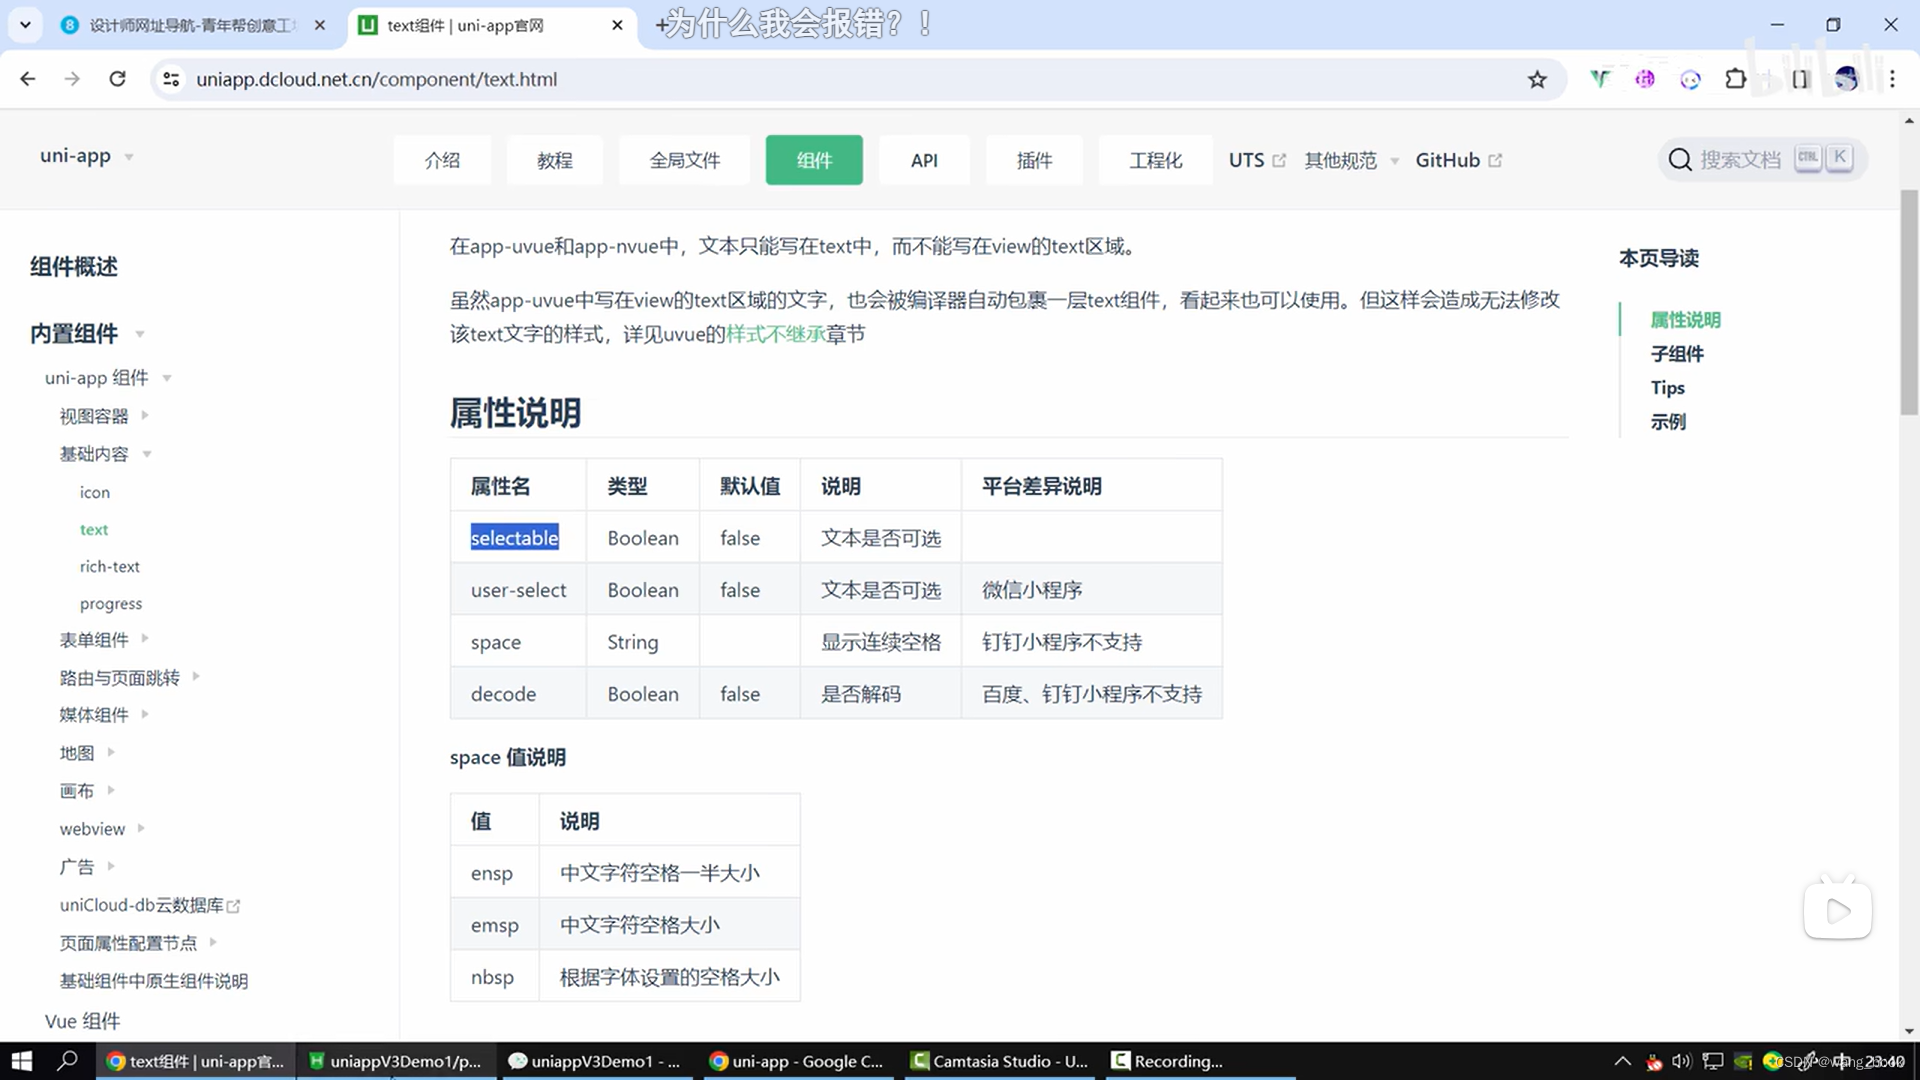
Task: Open the progress component page
Action: pyautogui.click(x=111, y=603)
